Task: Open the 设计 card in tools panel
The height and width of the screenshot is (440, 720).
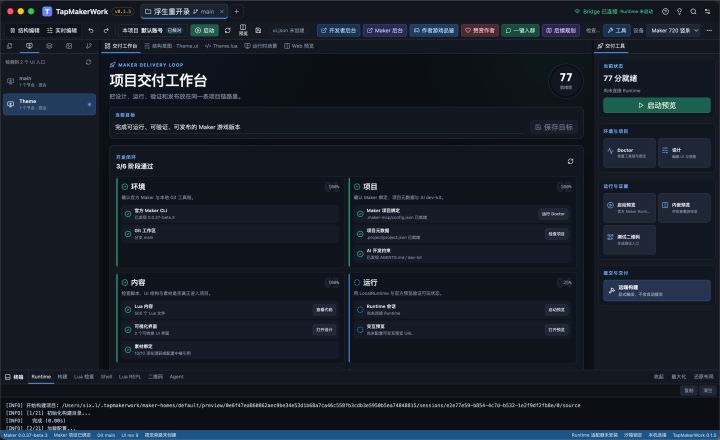Action: (684, 153)
